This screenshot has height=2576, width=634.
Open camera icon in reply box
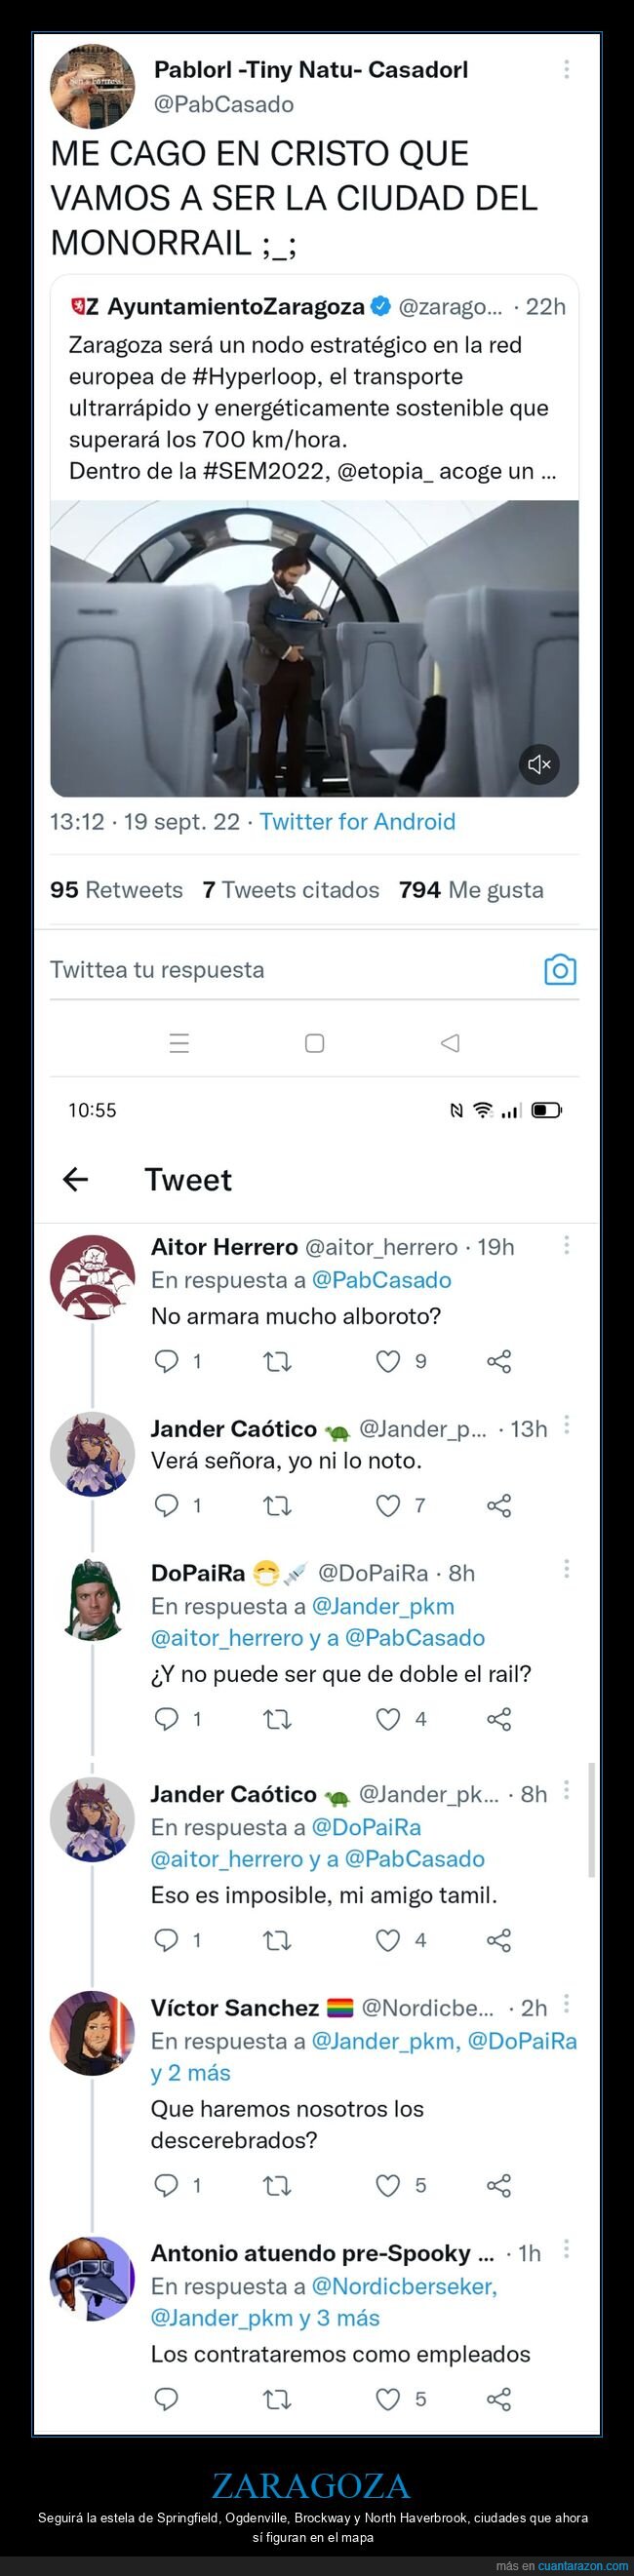(560, 969)
